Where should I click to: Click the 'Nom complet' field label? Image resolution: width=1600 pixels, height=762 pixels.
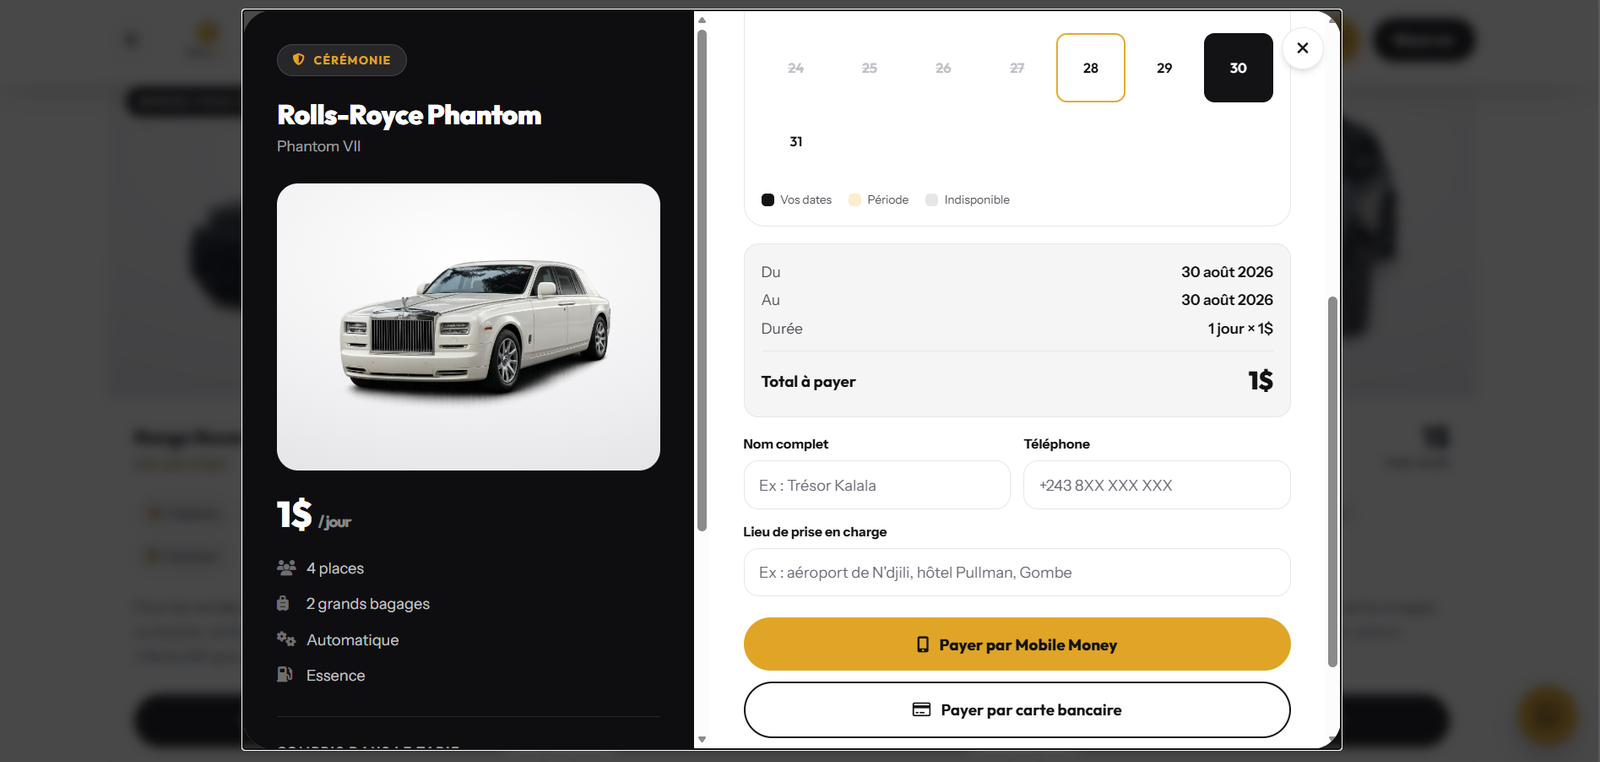[x=786, y=444]
